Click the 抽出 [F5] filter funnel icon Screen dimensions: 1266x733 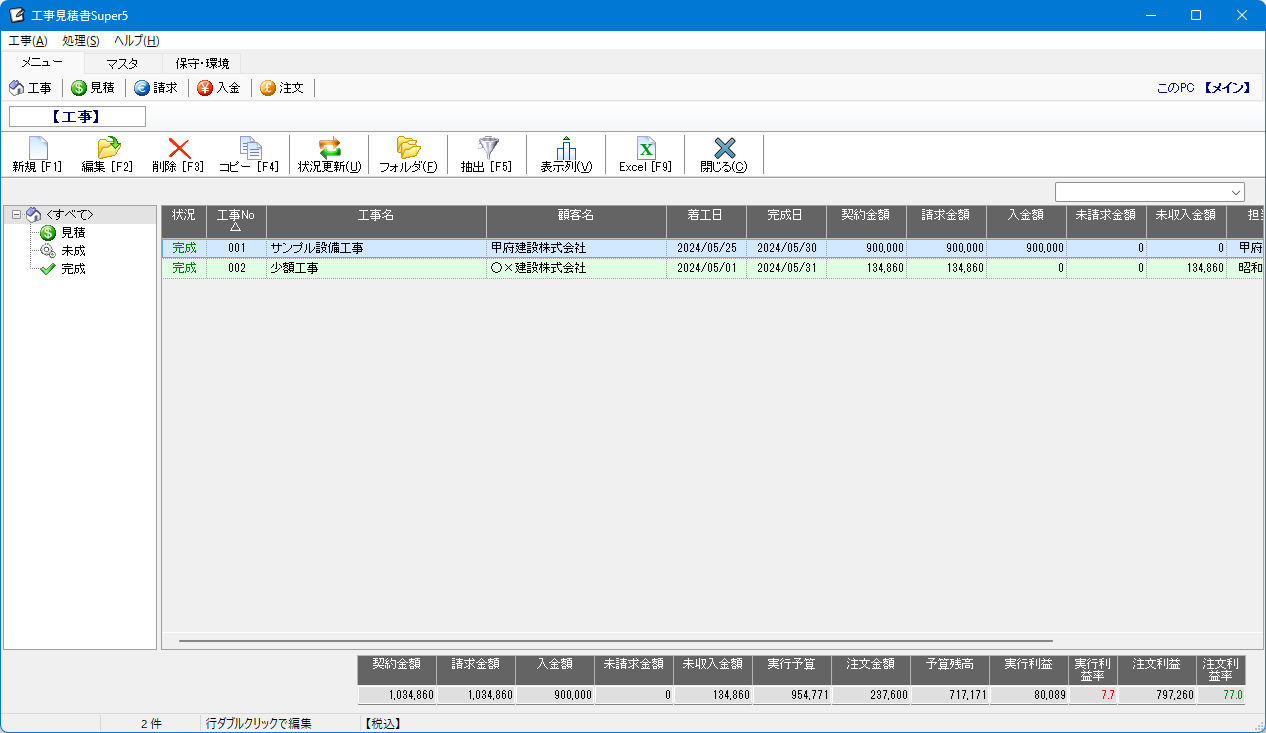487,148
